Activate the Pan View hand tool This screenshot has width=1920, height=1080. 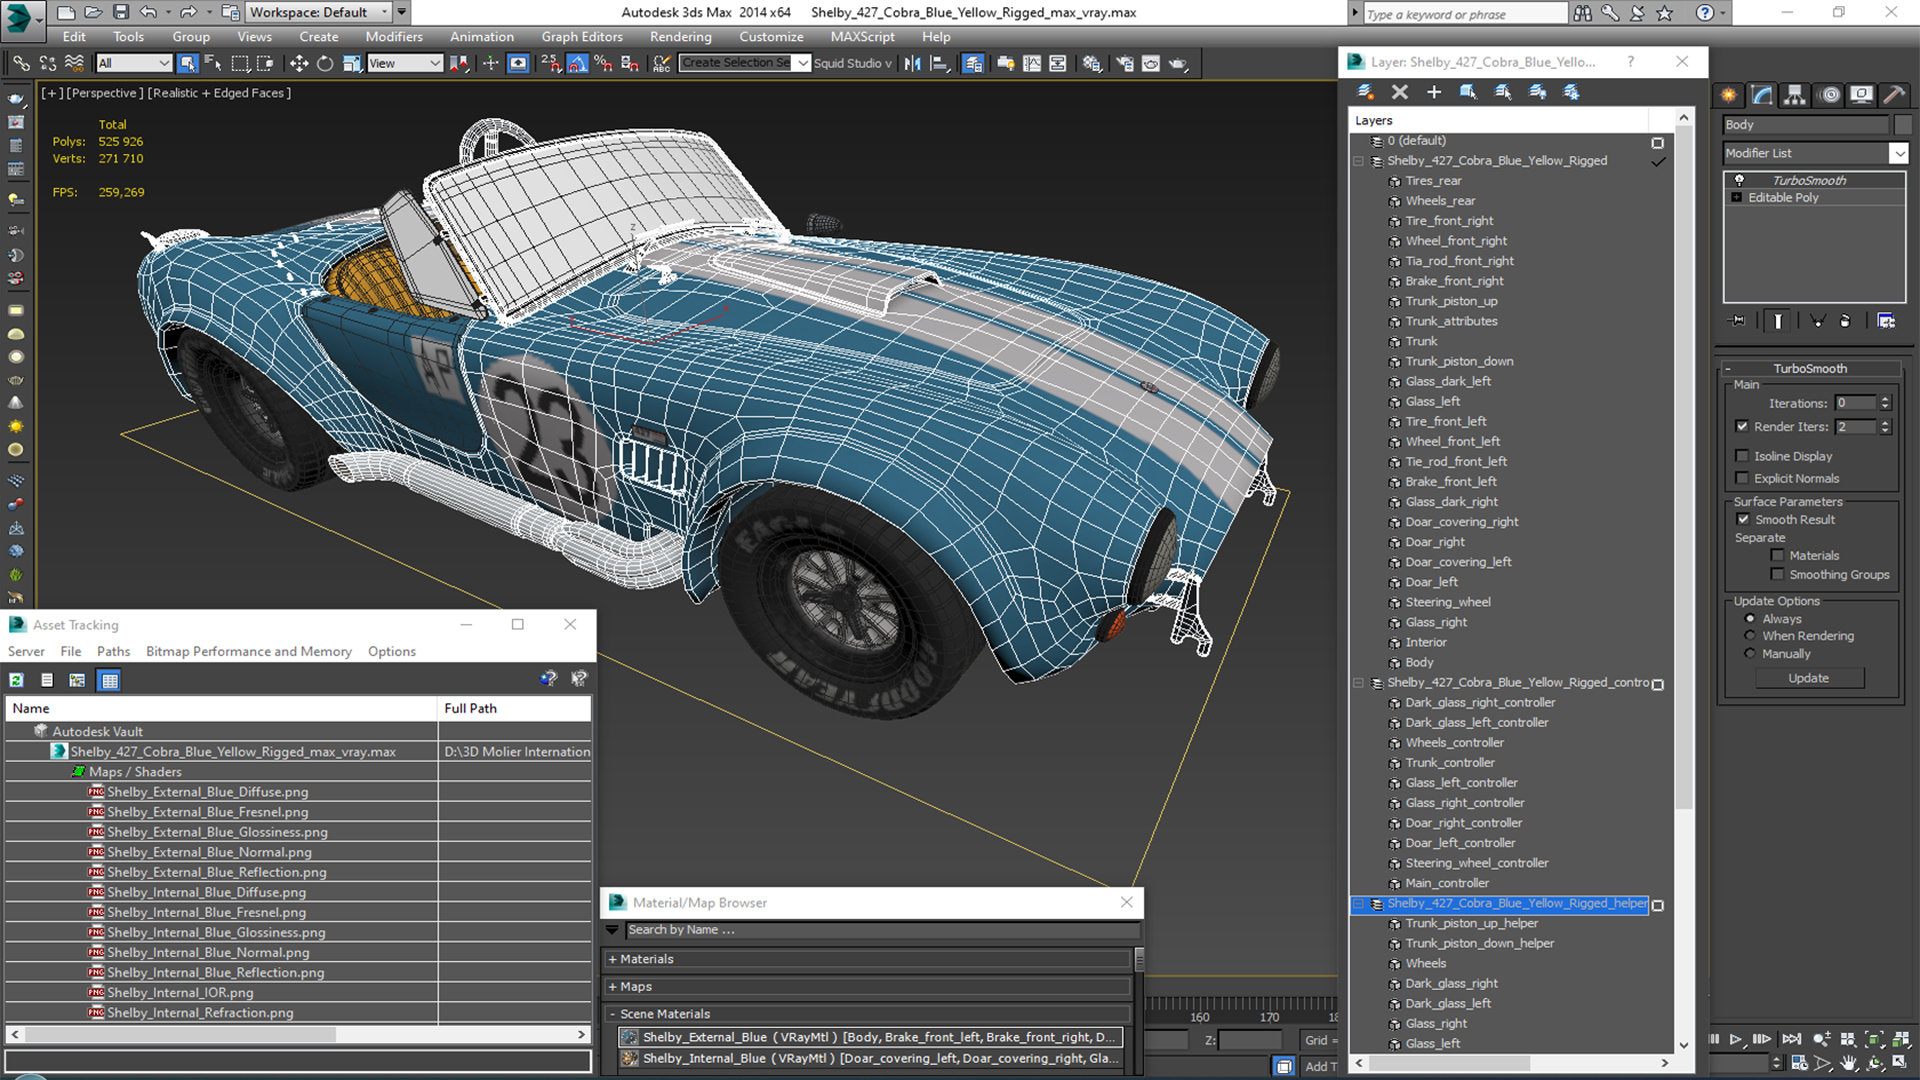tap(1849, 1063)
